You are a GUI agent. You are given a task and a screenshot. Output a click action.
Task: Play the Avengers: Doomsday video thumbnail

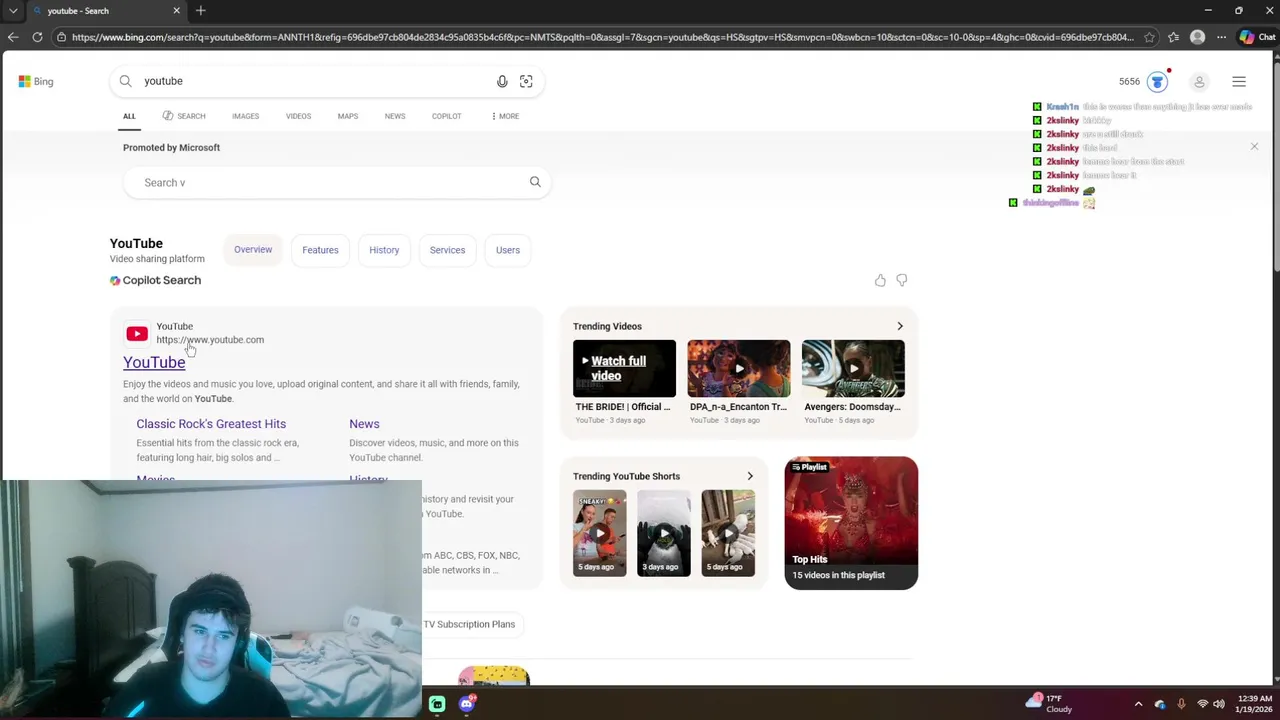point(853,368)
